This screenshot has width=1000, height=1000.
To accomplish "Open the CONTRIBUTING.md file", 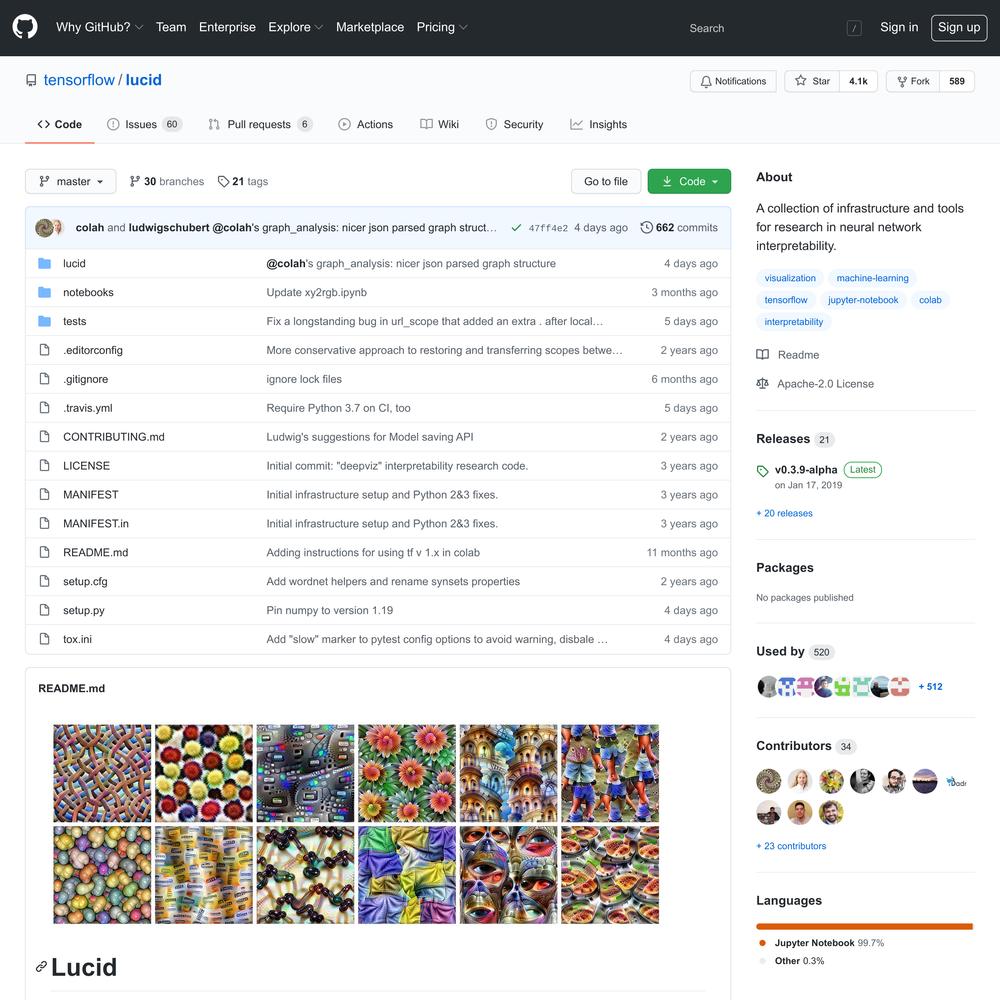I will tap(114, 437).
